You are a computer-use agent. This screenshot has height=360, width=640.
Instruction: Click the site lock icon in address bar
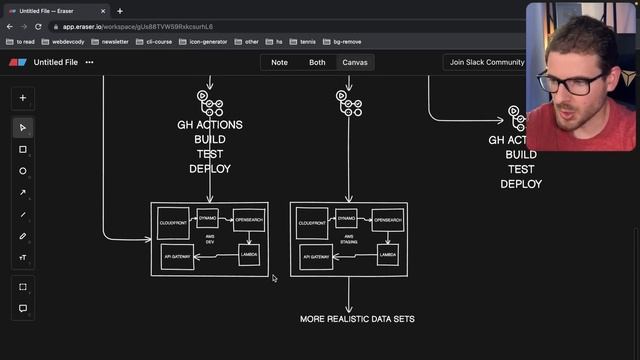tap(56, 27)
